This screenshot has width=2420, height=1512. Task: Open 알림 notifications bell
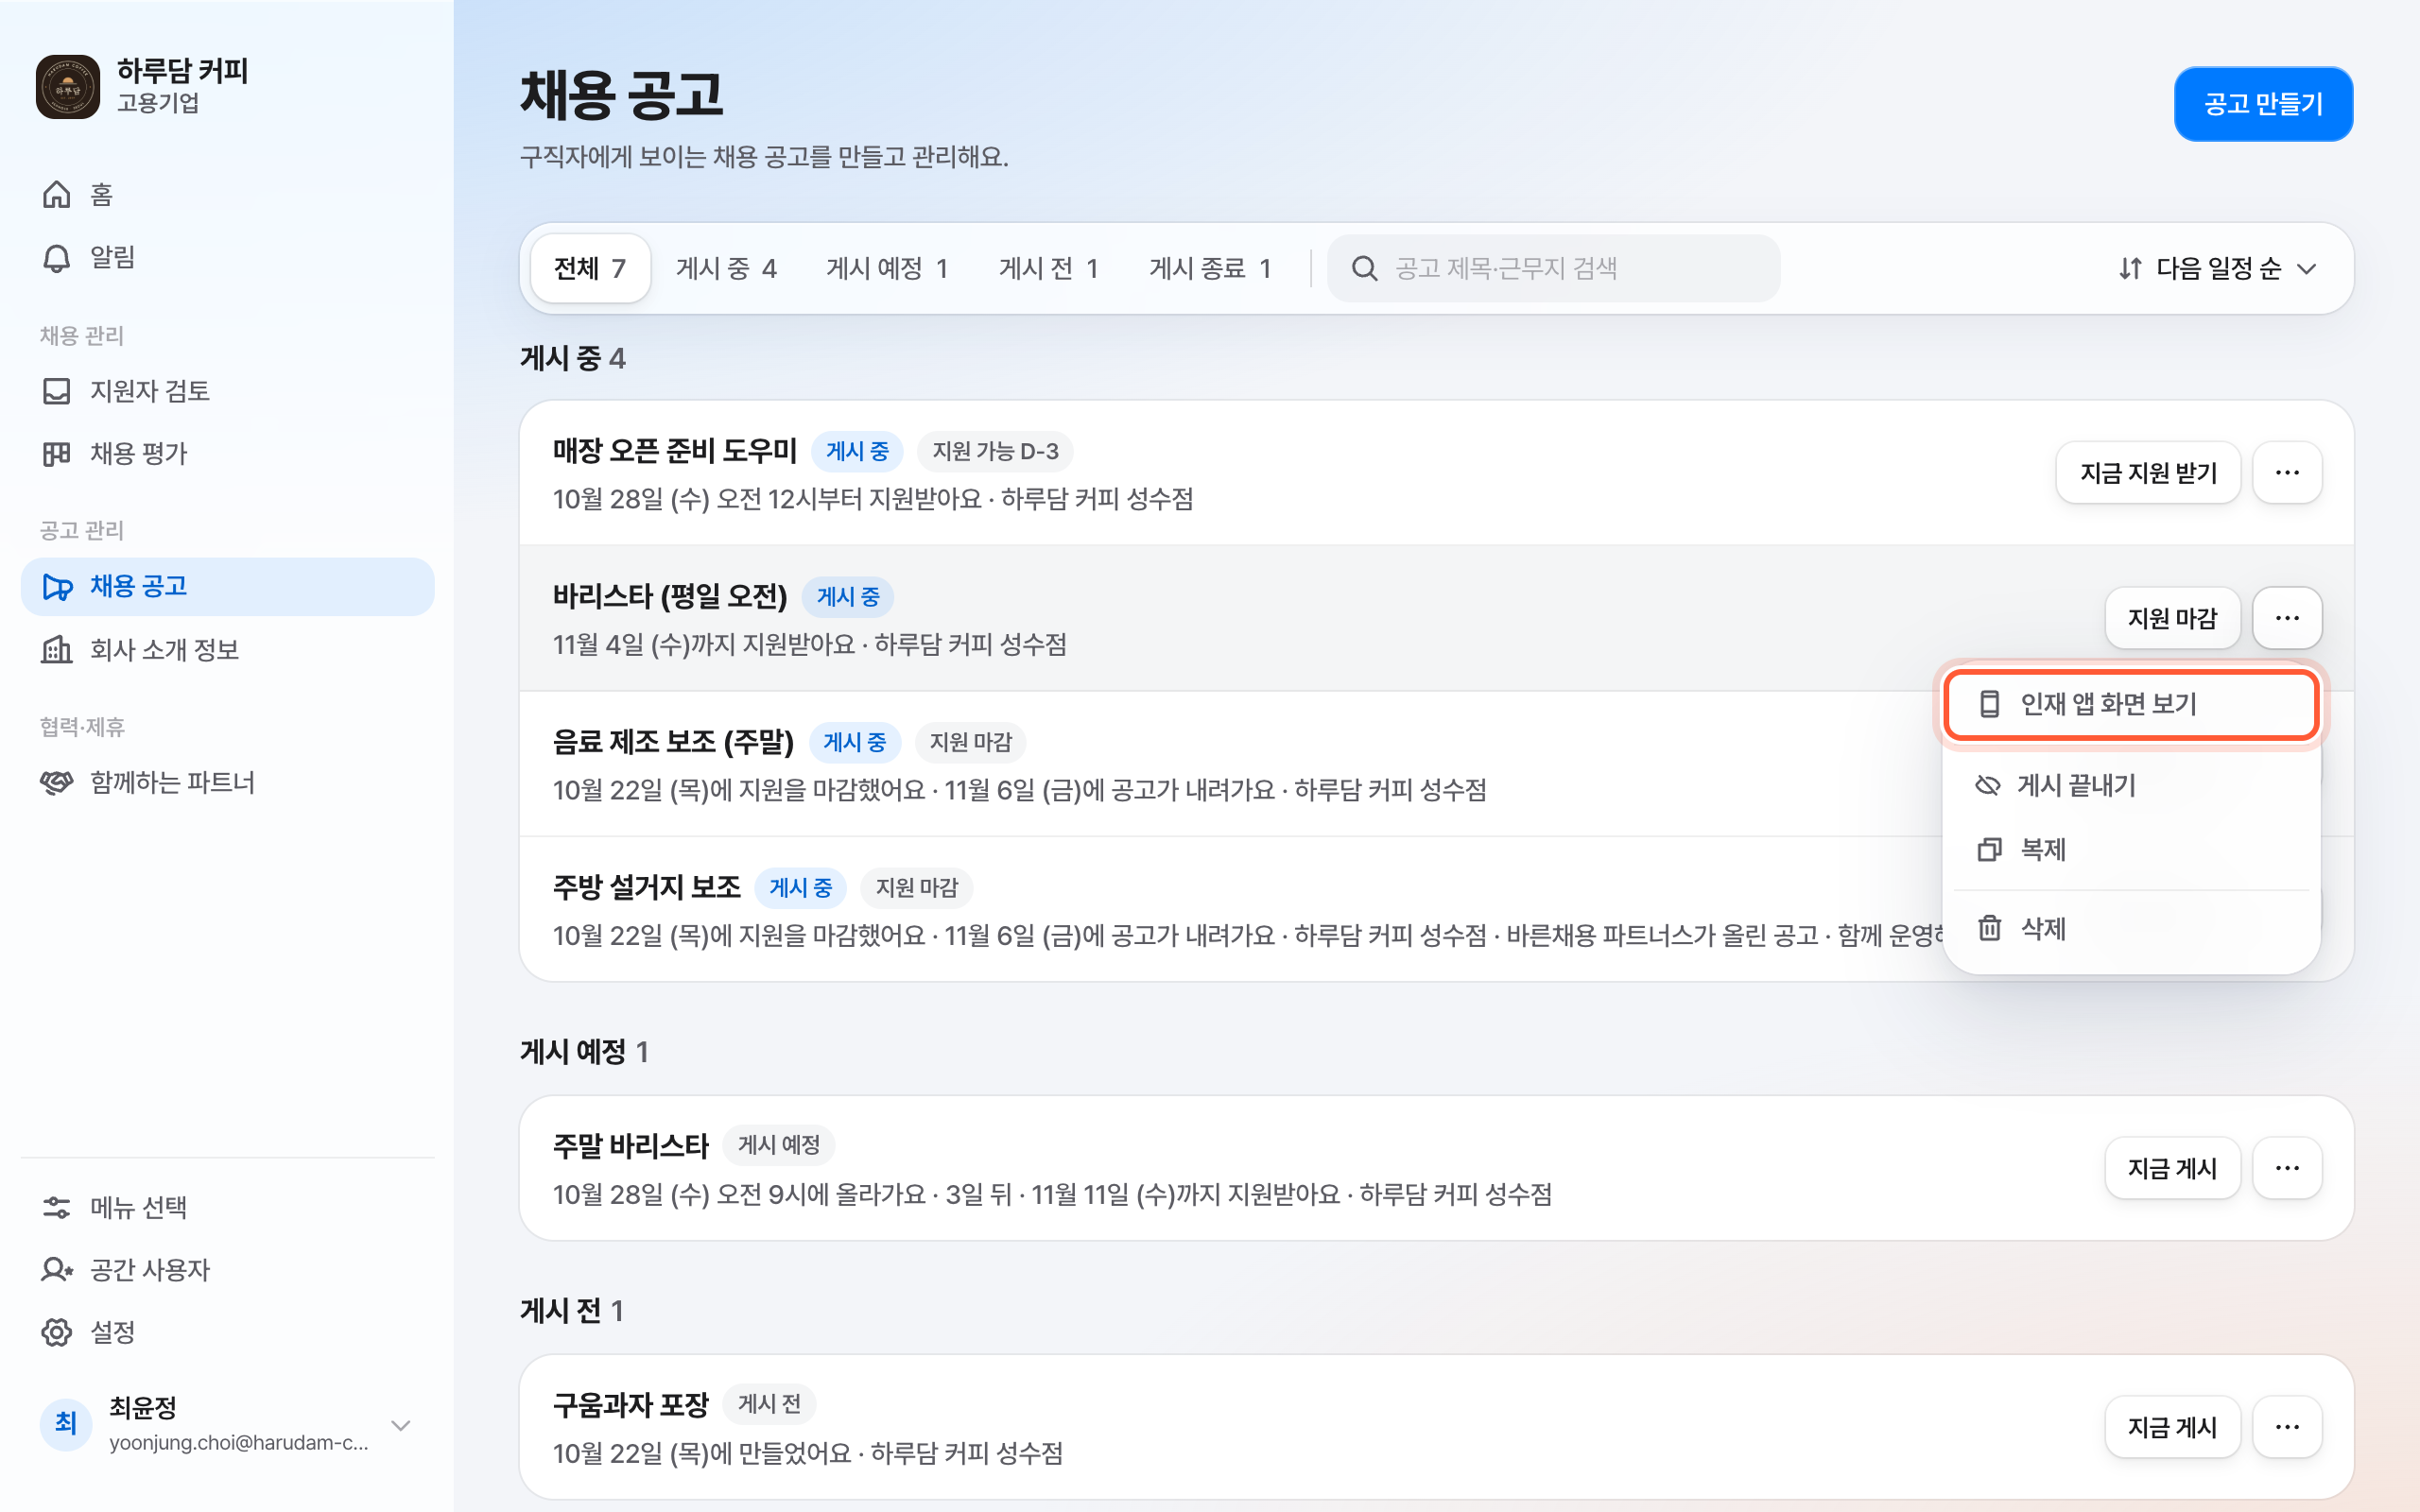(227, 257)
